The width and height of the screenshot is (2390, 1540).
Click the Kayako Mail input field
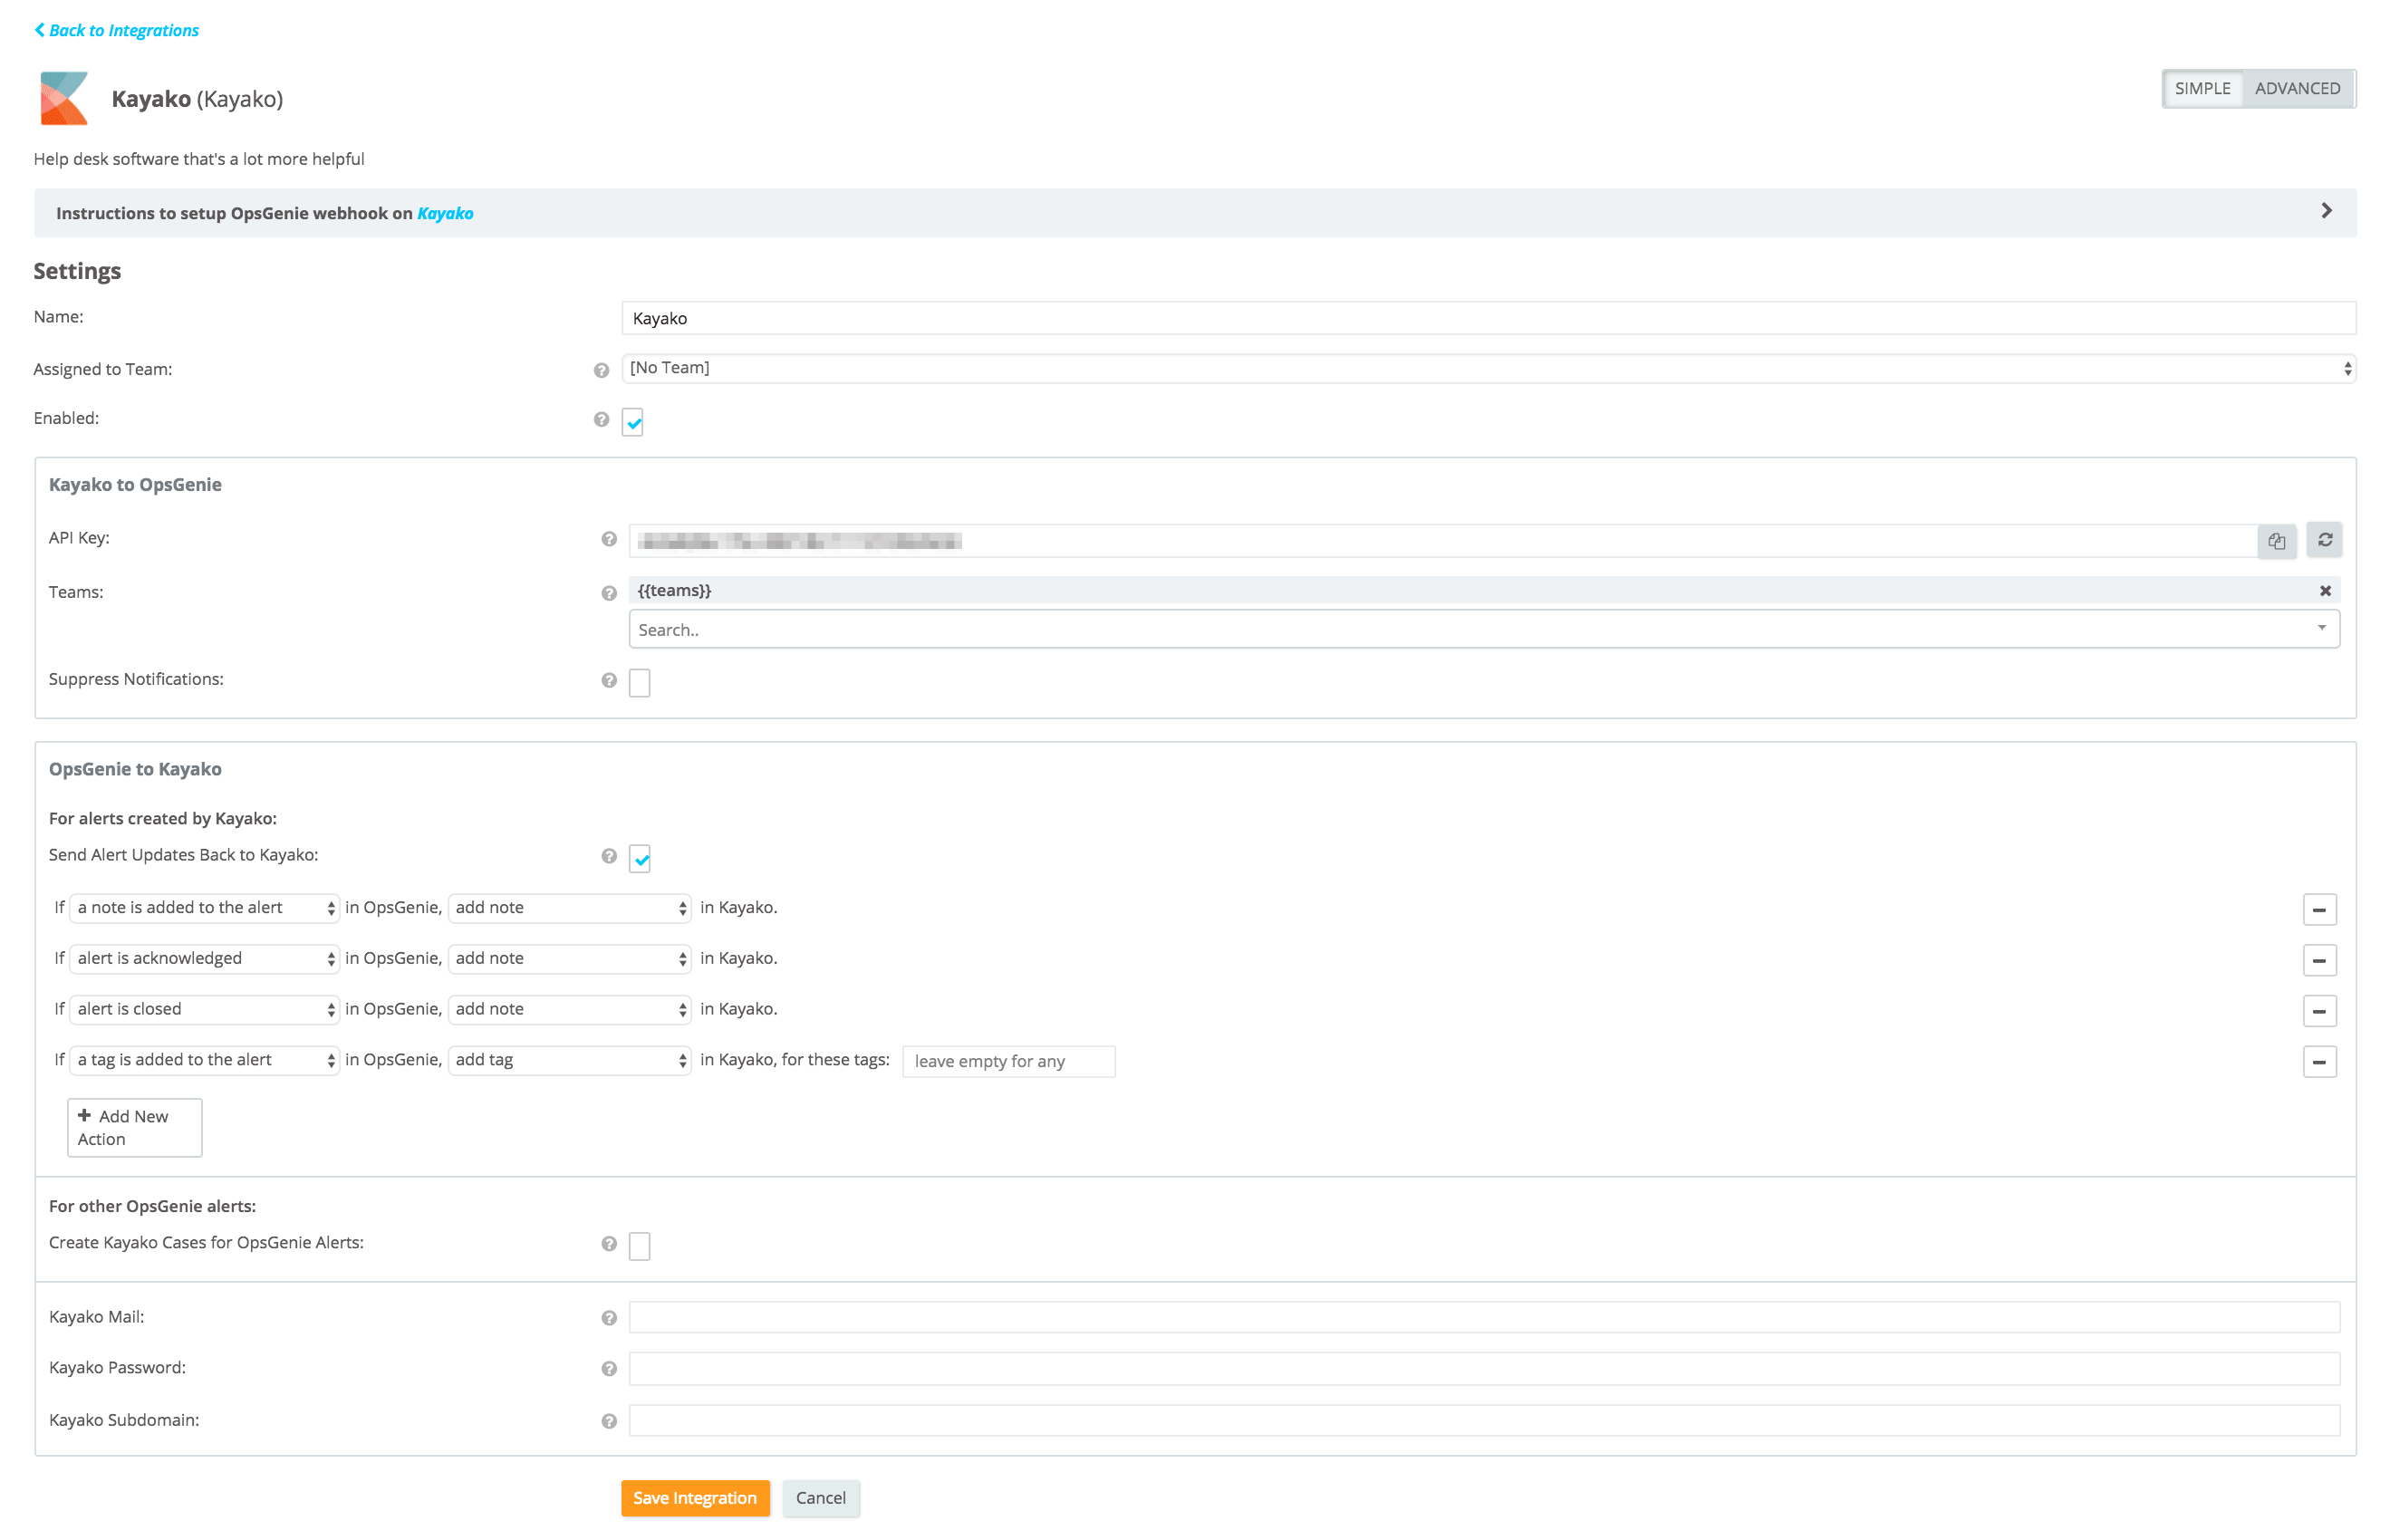1484,1318
